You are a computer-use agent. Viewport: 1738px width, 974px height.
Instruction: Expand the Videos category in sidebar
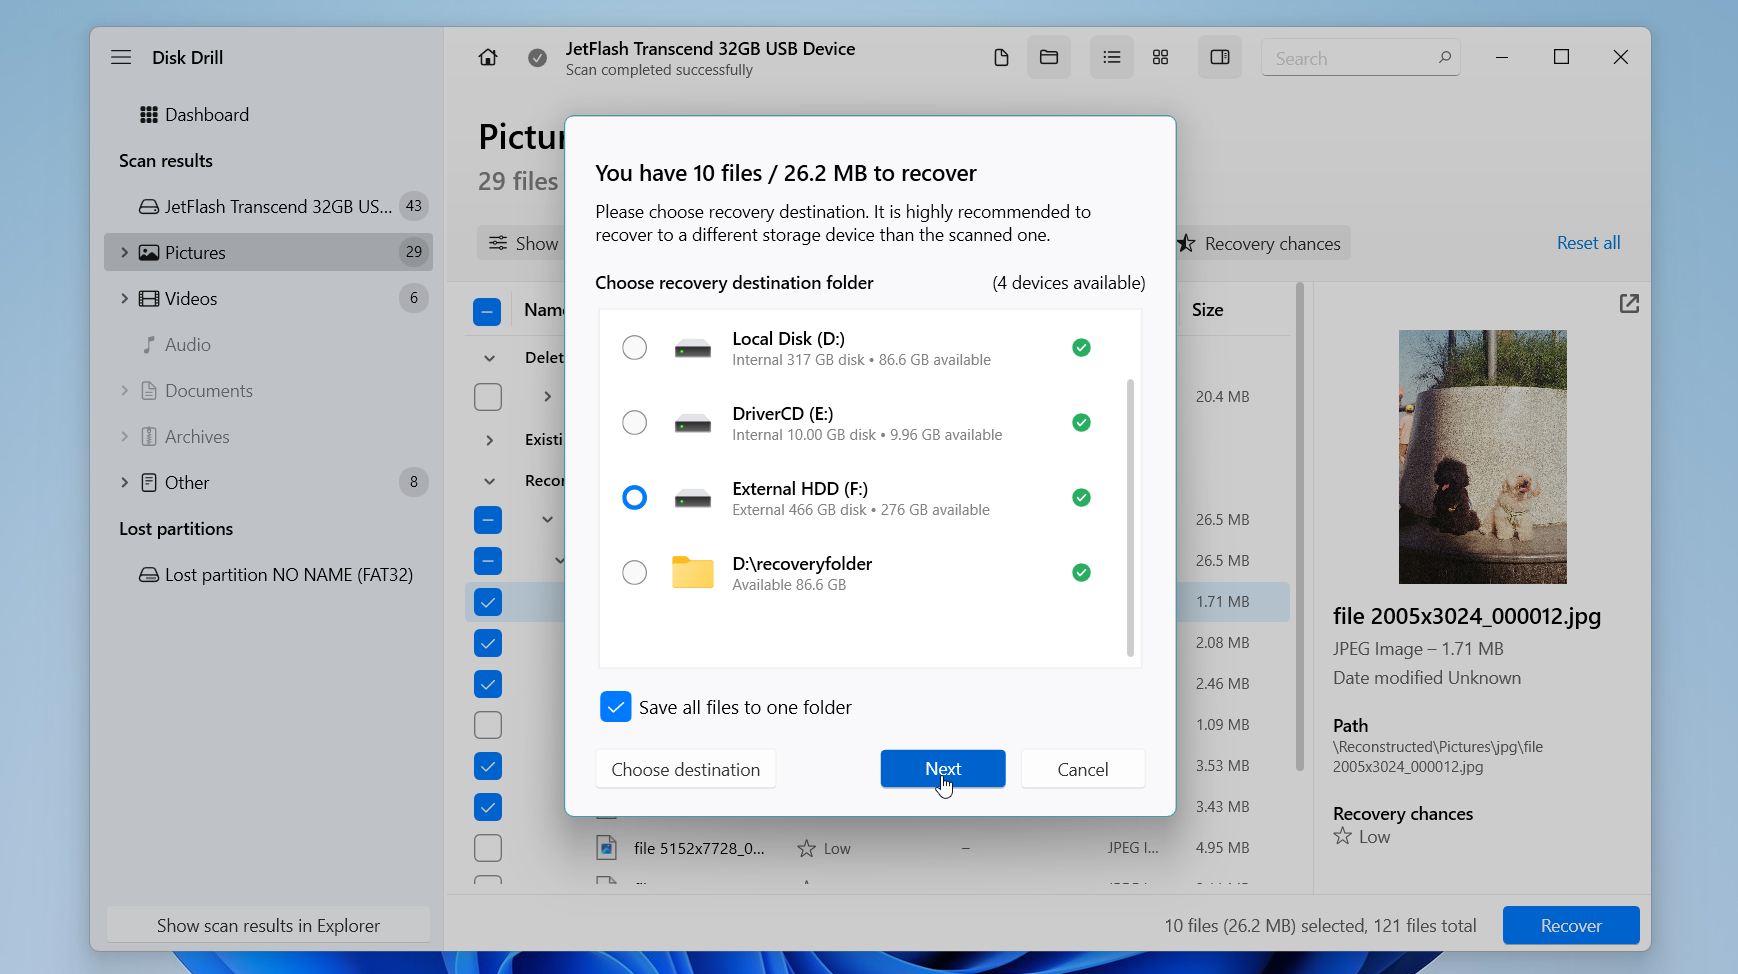[124, 299]
